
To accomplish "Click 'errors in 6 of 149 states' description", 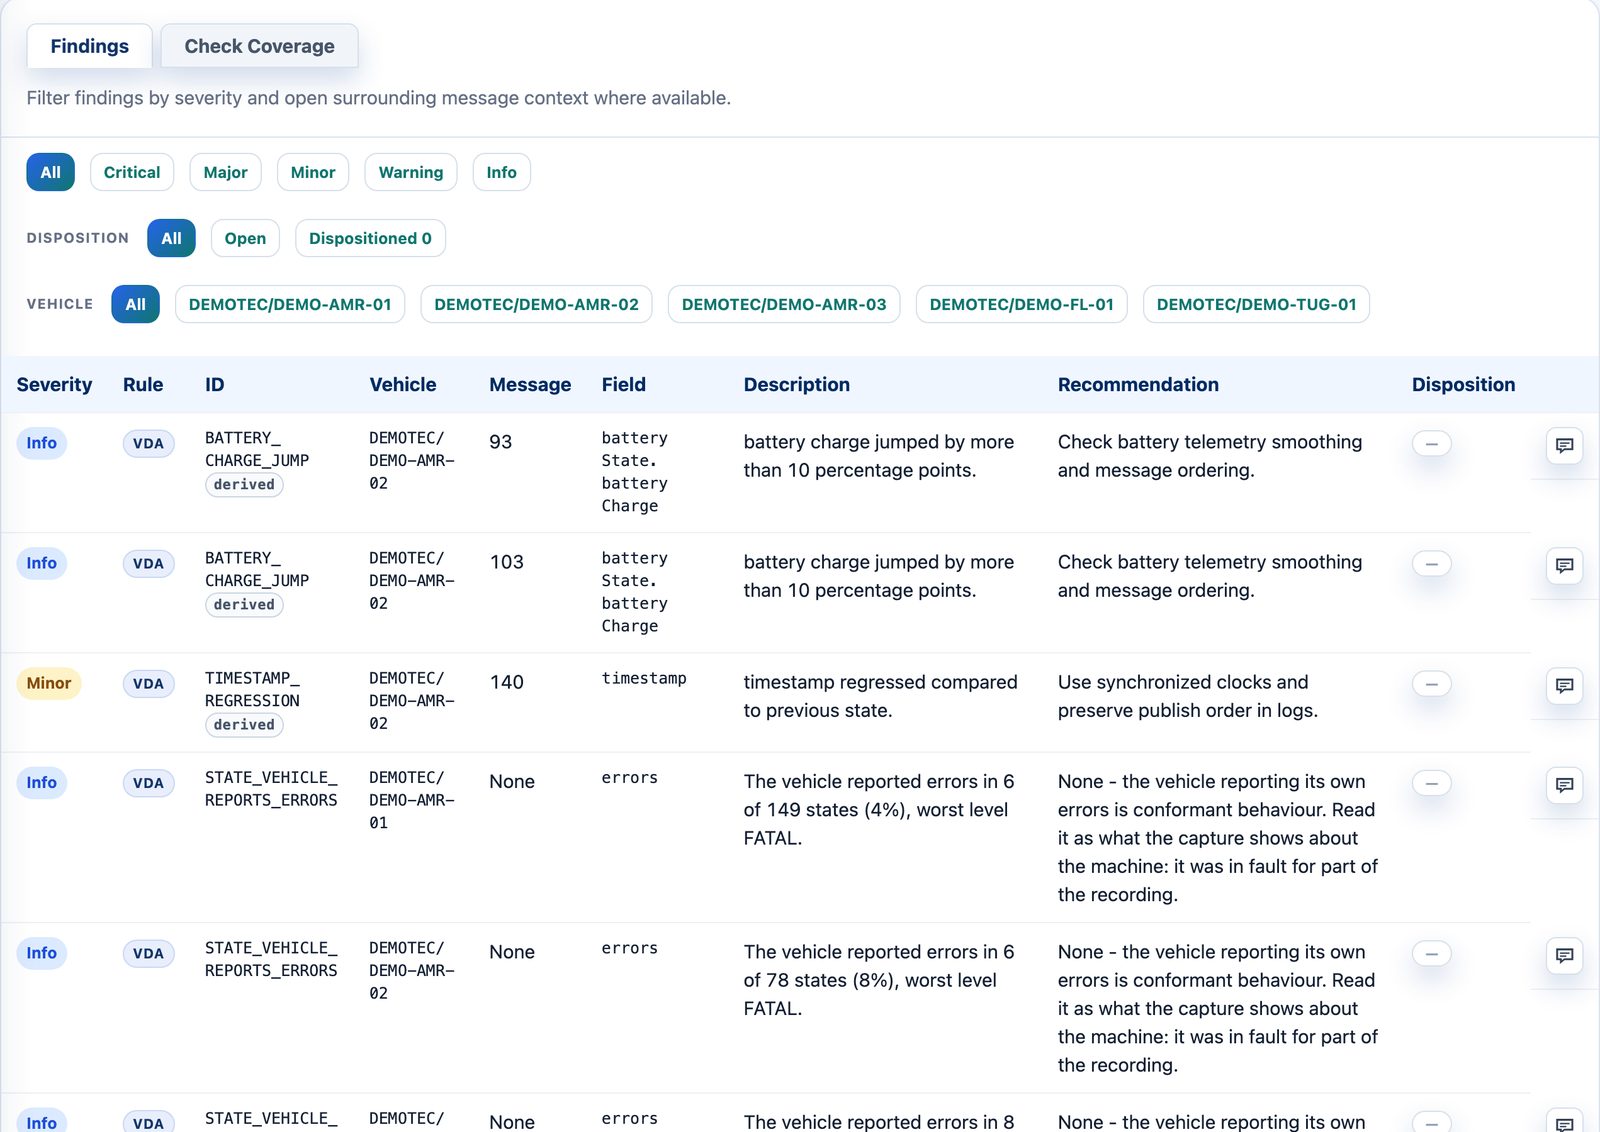I will point(879,810).
